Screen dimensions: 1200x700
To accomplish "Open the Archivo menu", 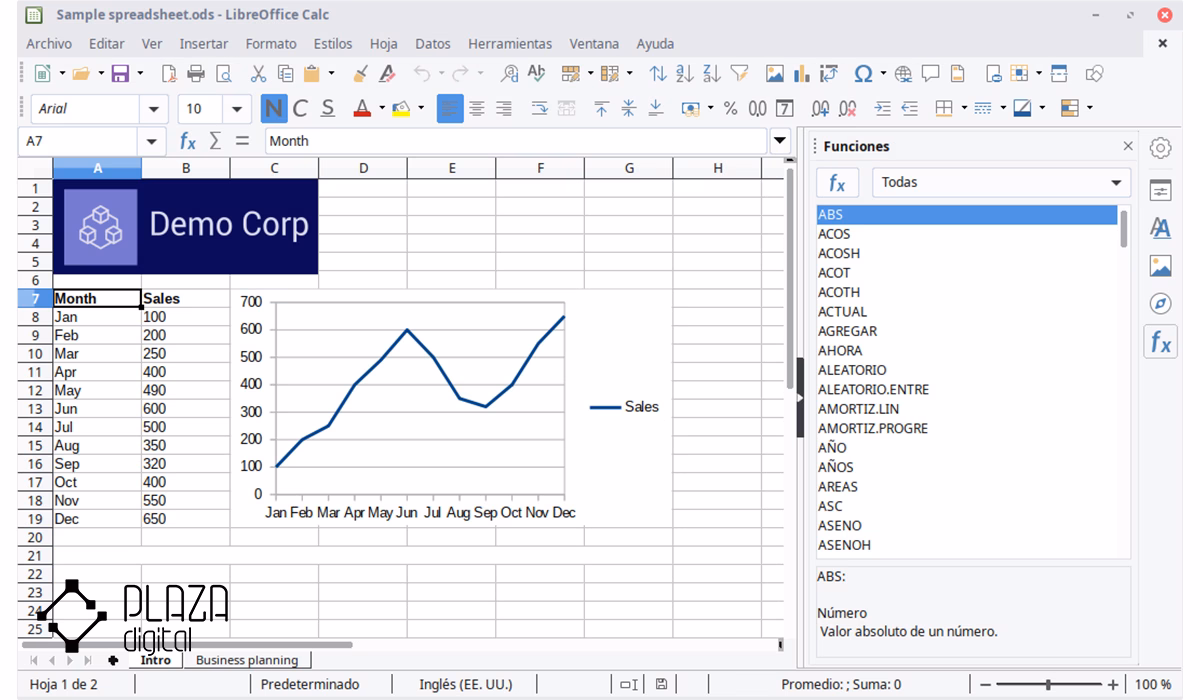I will 49,44.
